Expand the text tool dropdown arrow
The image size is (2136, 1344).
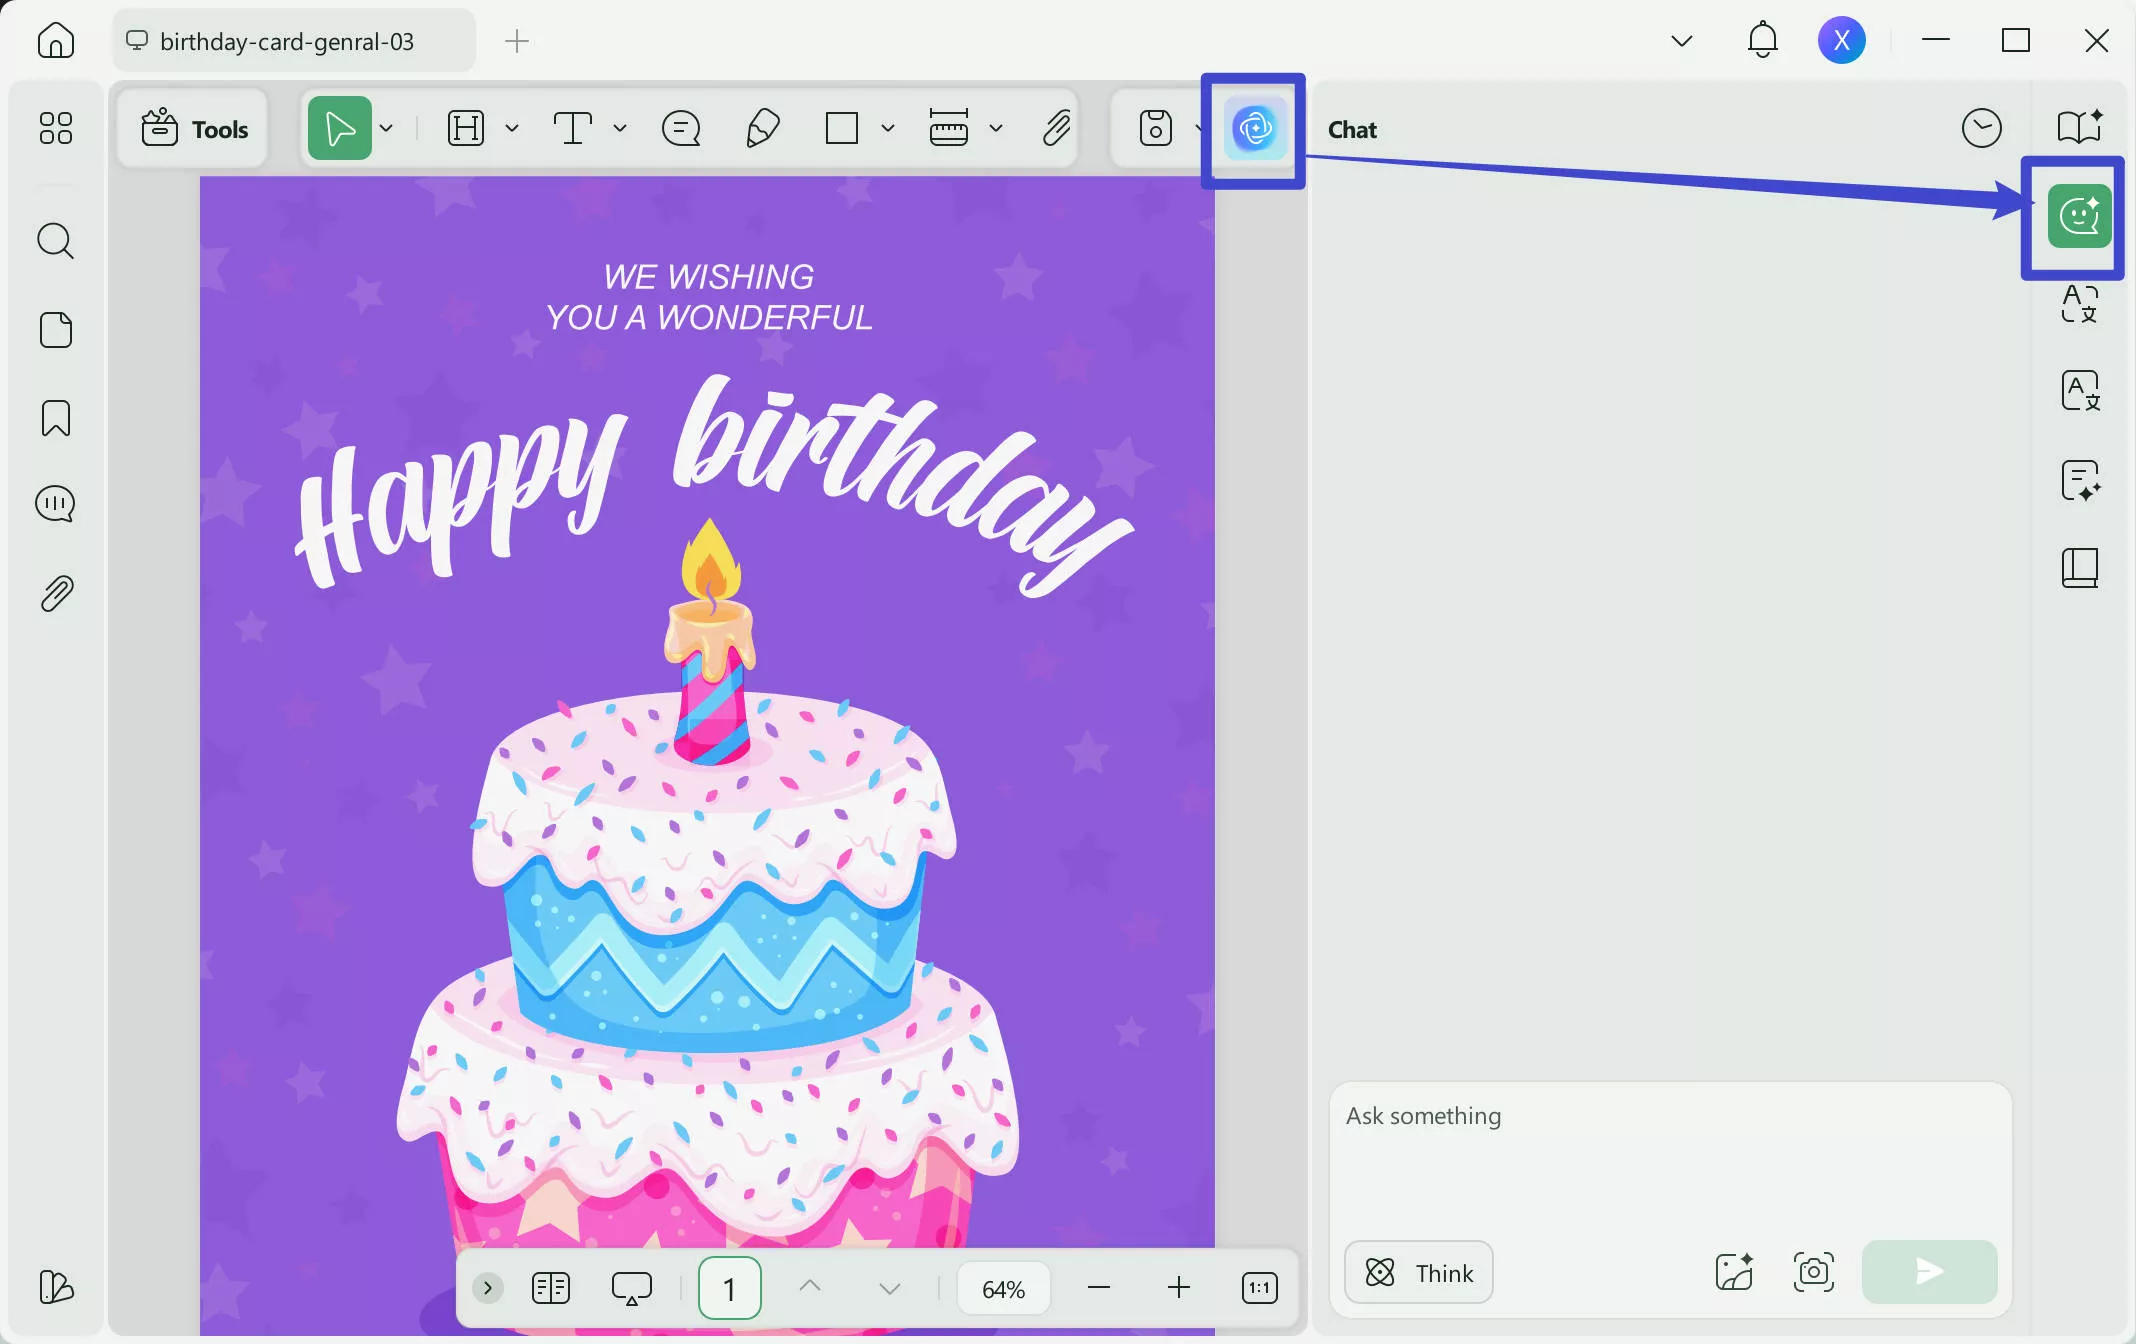620,129
